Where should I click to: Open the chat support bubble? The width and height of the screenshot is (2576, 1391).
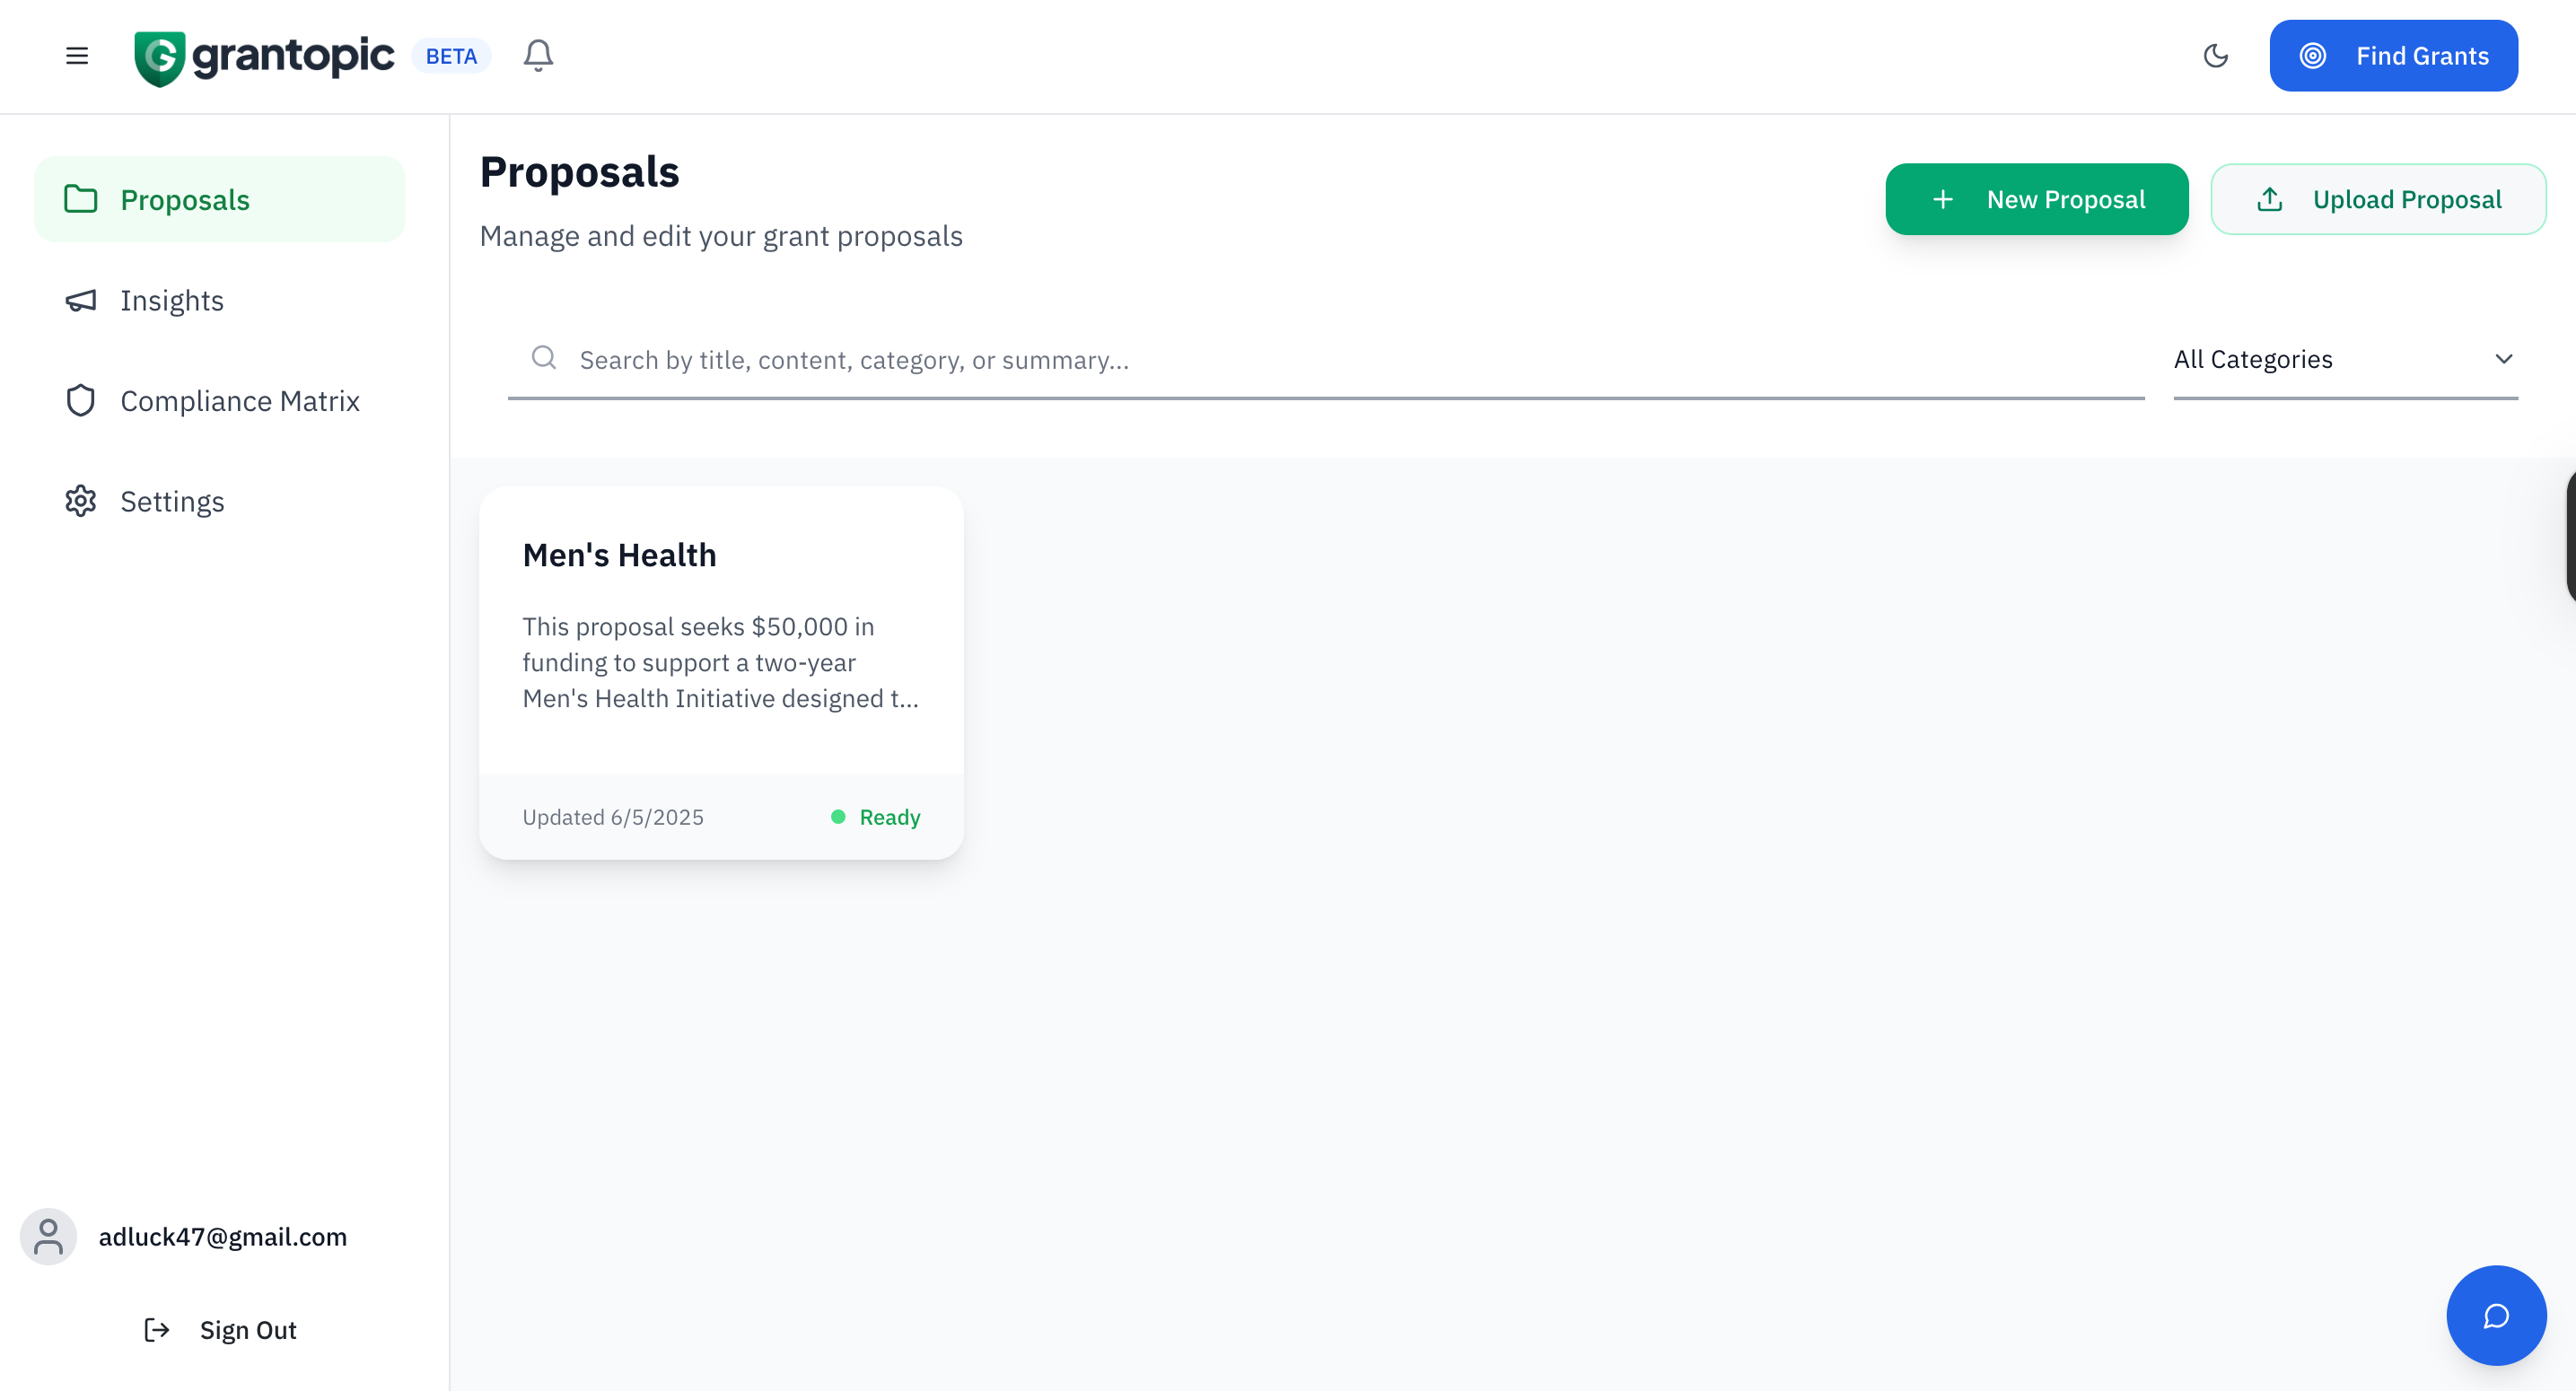pyautogui.click(x=2495, y=1315)
